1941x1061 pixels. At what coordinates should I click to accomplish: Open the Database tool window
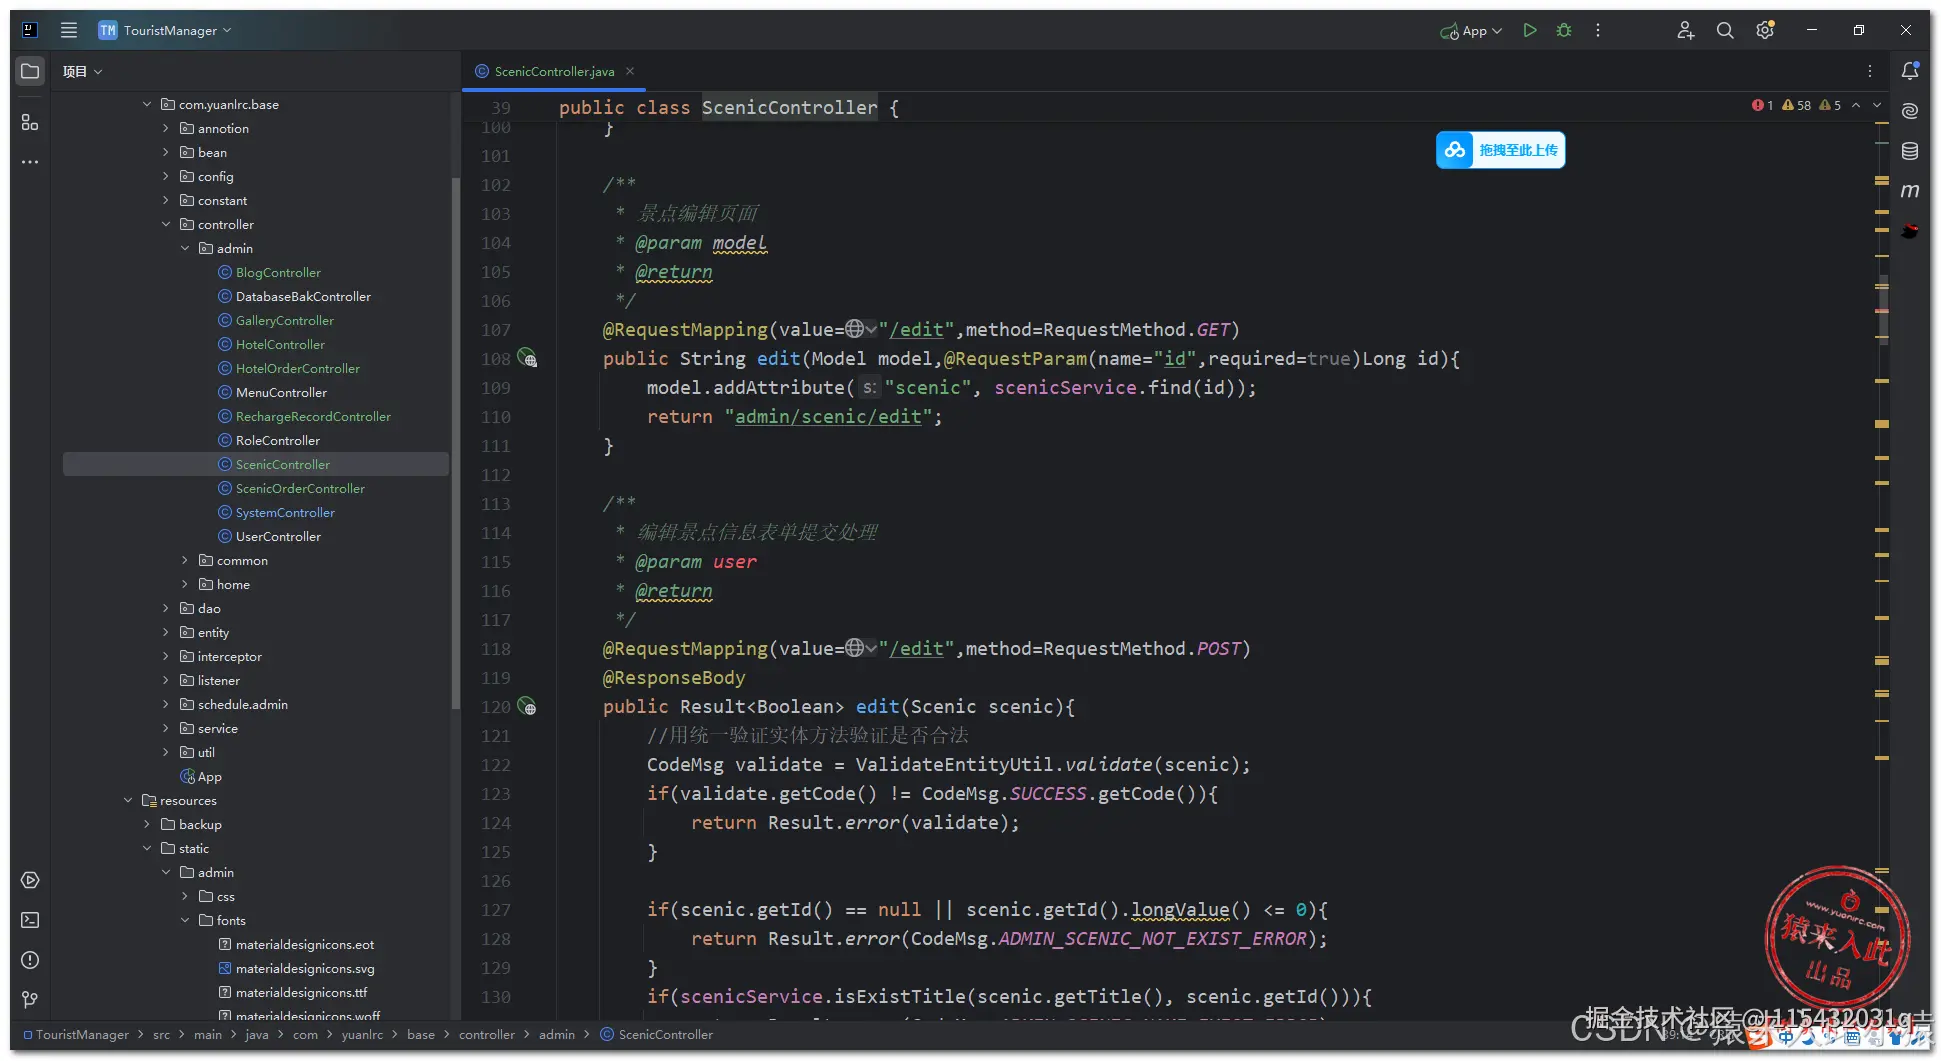click(1910, 151)
